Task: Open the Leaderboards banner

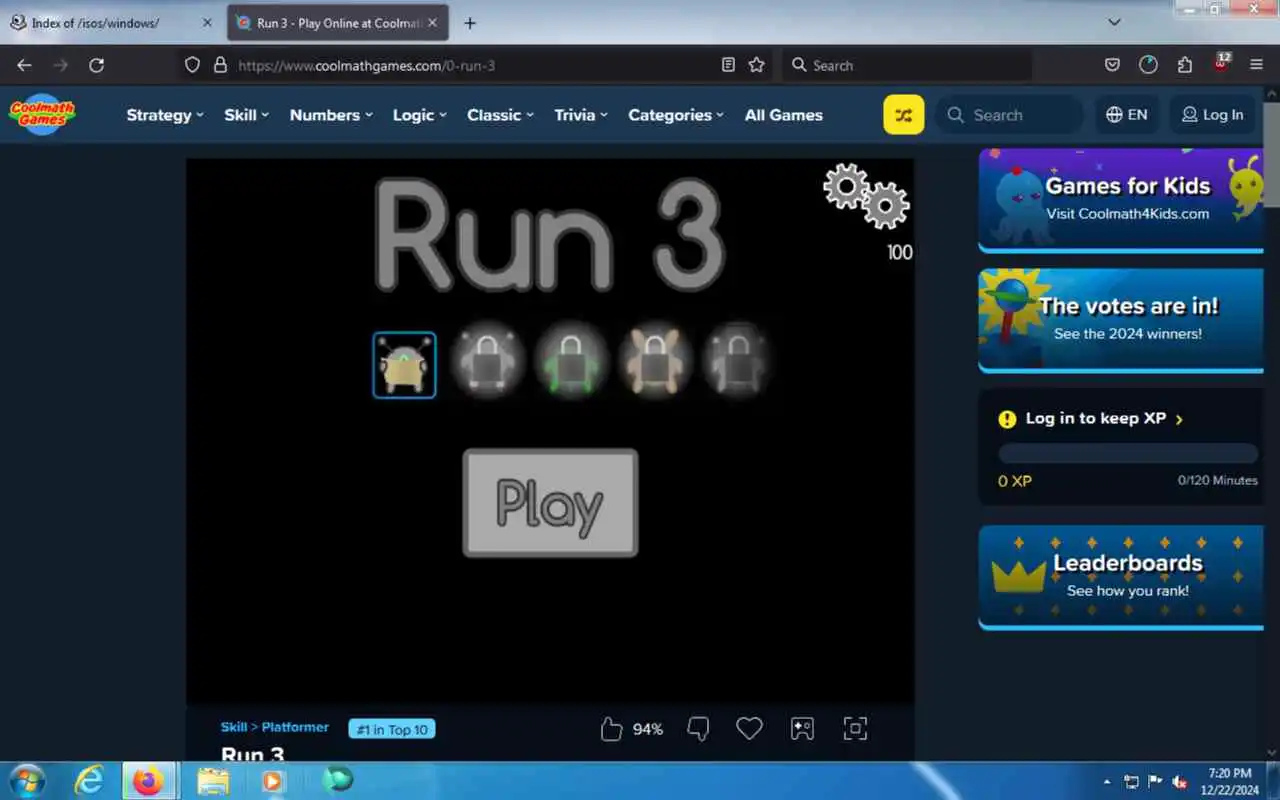Action: (x=1121, y=577)
